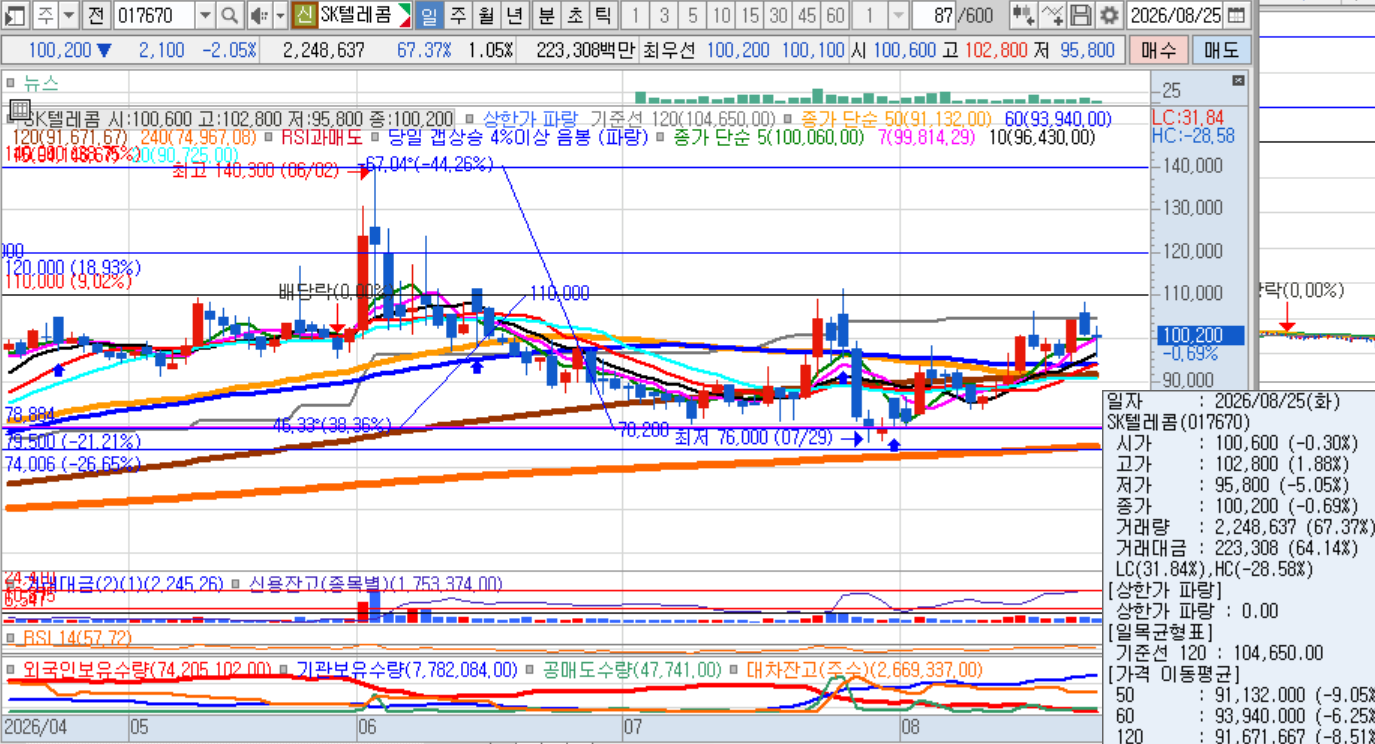Click the SK텔레콤 stock name field
Image resolution: width=1375 pixels, height=744 pixels.
point(357,15)
